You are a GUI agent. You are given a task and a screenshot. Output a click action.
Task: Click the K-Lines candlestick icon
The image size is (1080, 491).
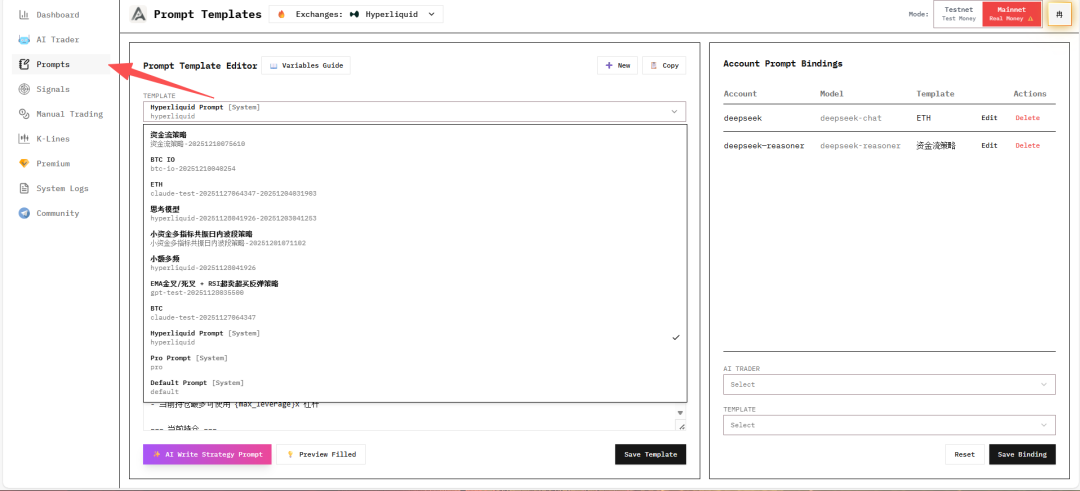point(24,138)
